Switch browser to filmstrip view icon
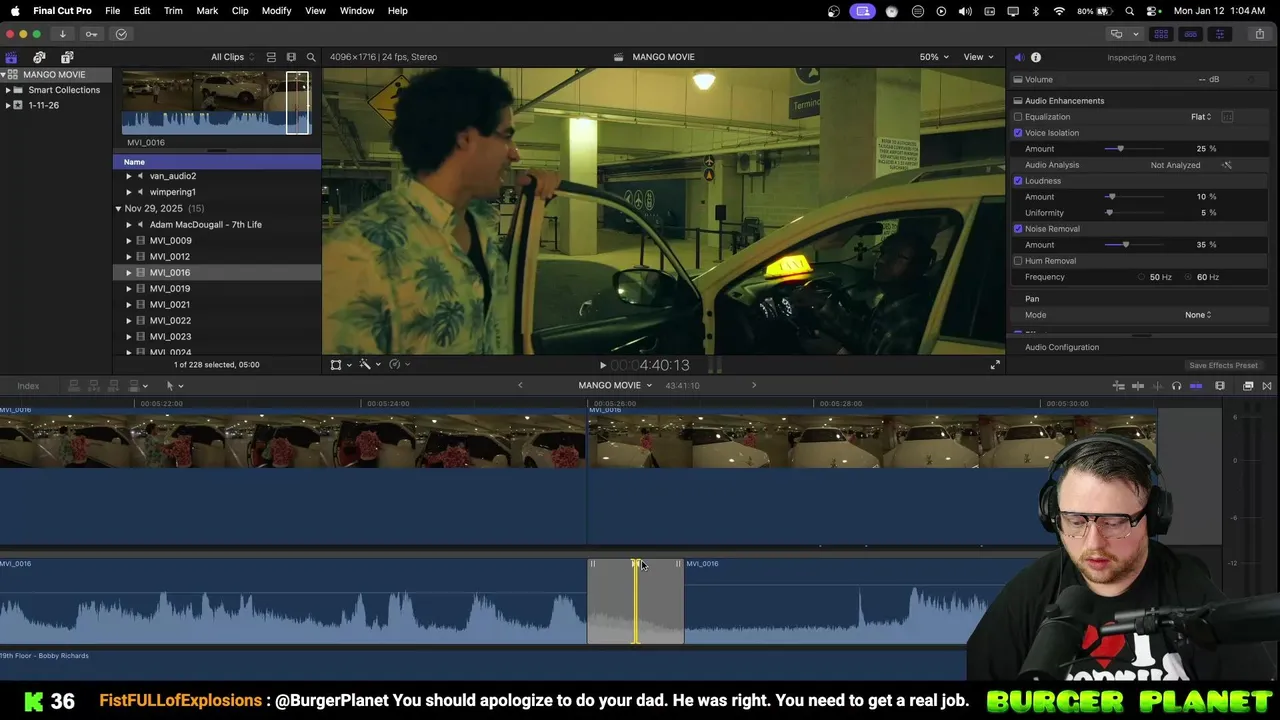Viewport: 1280px width, 720px height. click(291, 57)
